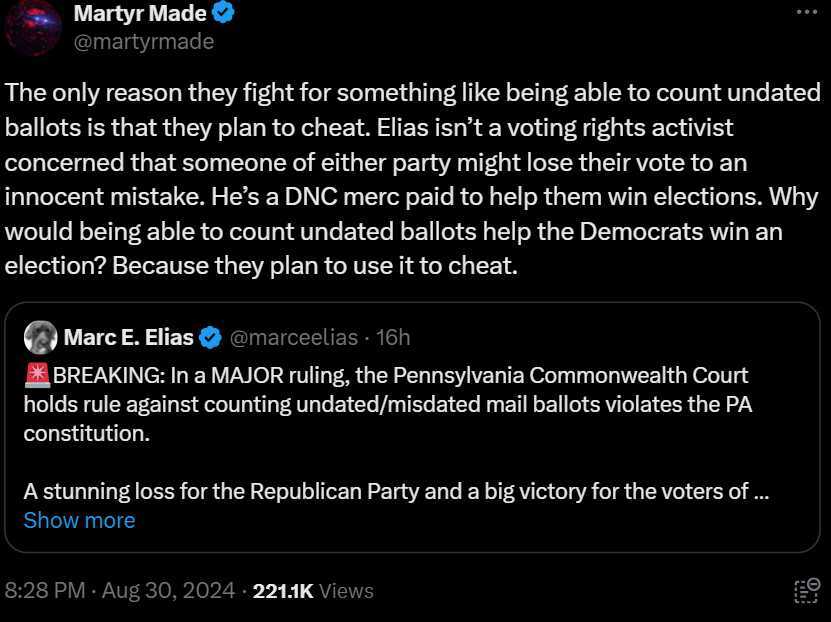Open Martyr Made's profile picture
The image size is (831, 622).
coord(33,26)
